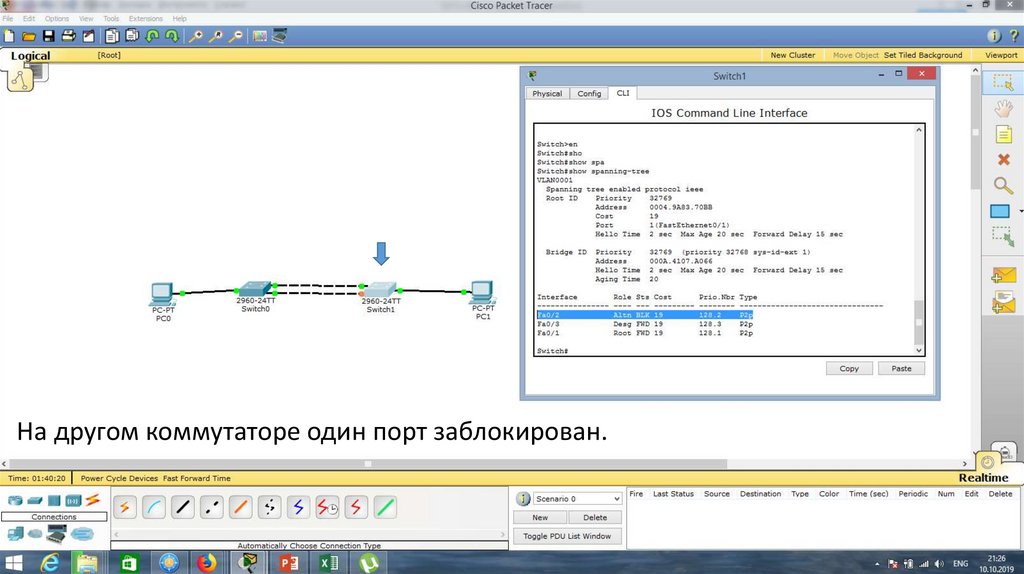Viewport: 1024px width, 574px height.
Task: Open the Options menu
Action: [57, 18]
